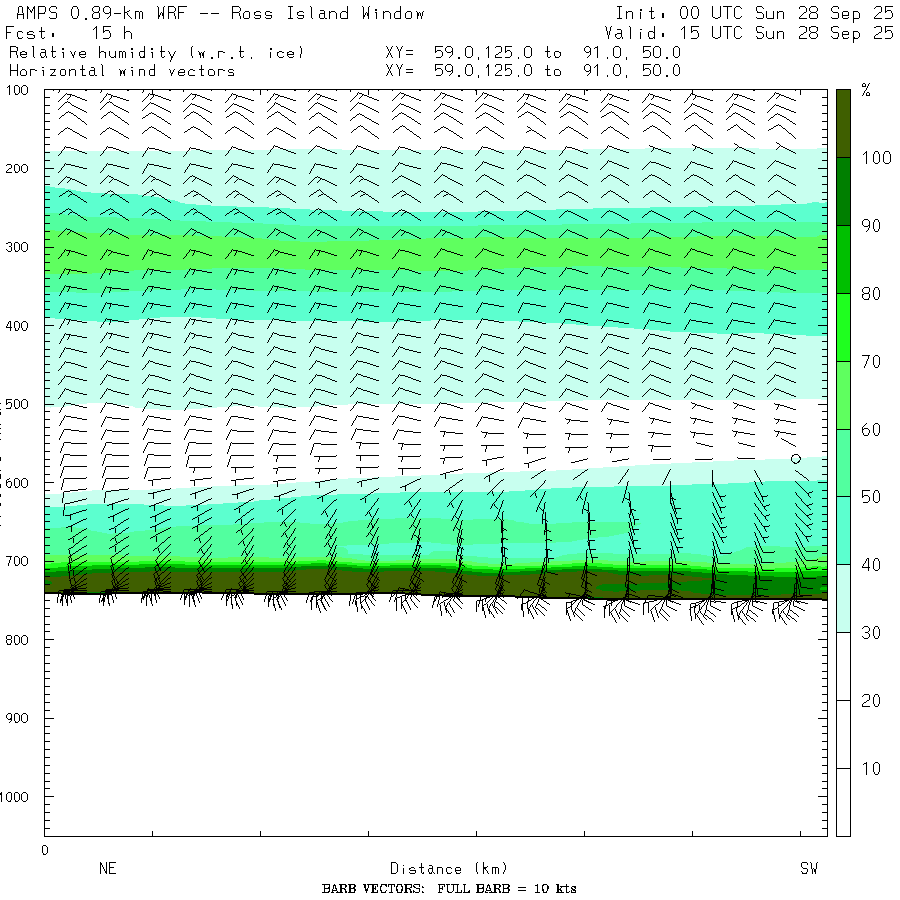Click the percent sign above the colorbar
Image resolution: width=900 pixels, height=900 pixels.
tap(866, 92)
